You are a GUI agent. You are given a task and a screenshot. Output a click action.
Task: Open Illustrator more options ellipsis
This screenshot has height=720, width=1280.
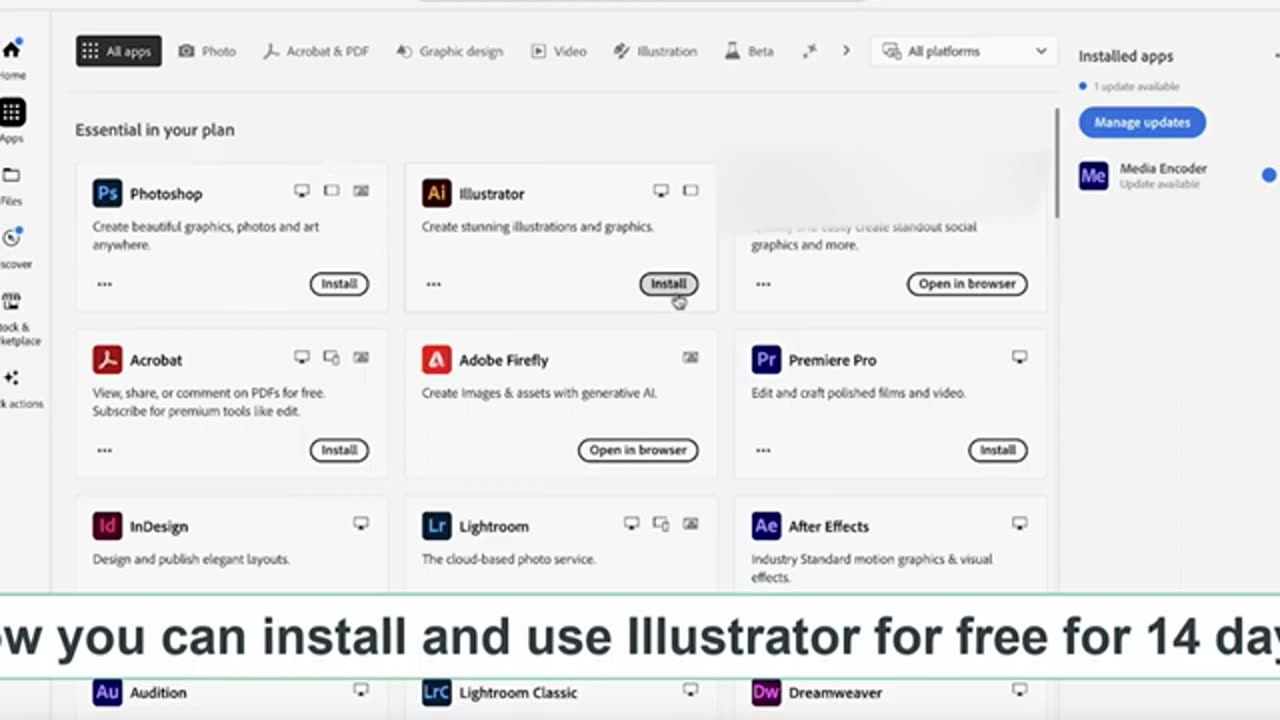click(x=434, y=284)
